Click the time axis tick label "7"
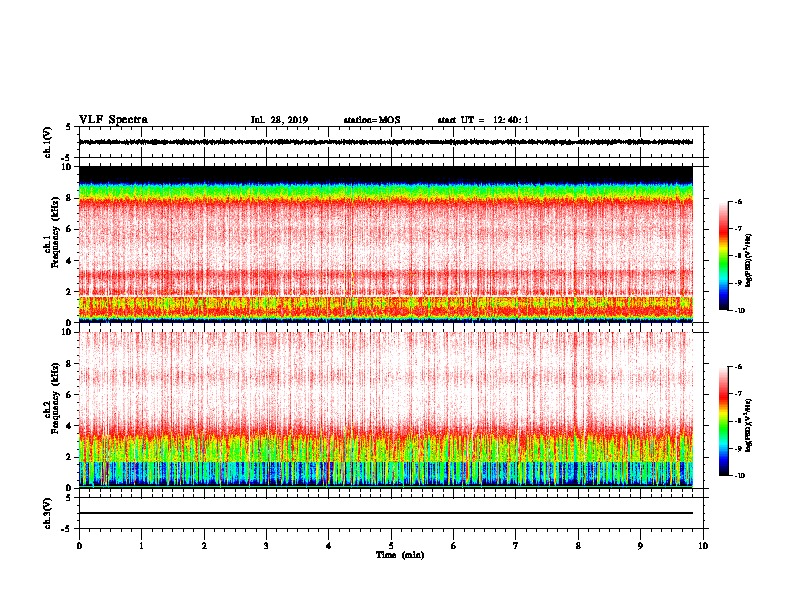Viewport: 792px width, 612px height. tap(516, 546)
